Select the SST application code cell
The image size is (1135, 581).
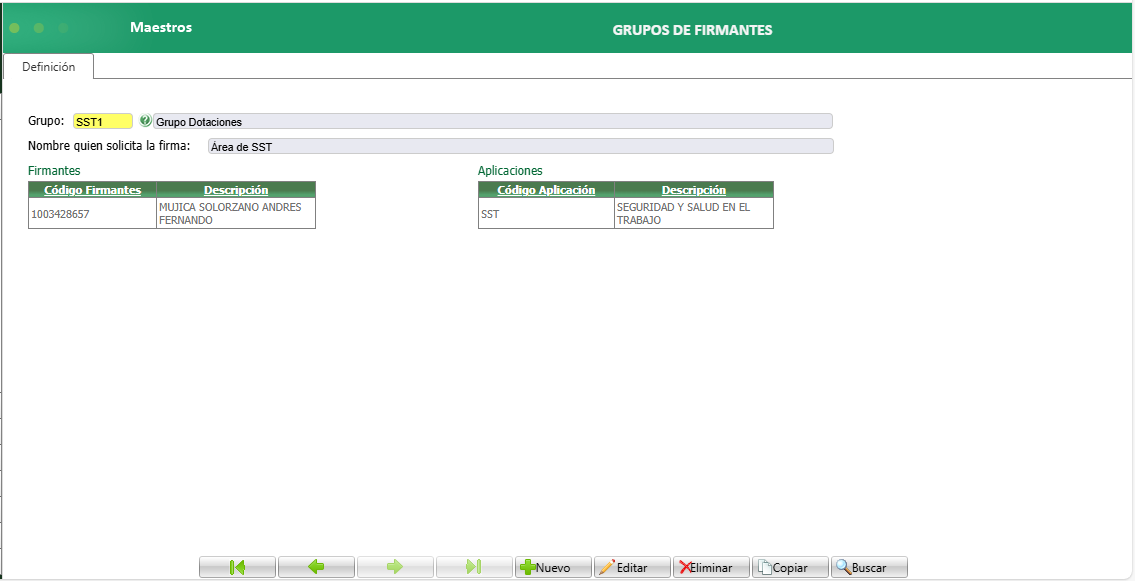(x=546, y=213)
